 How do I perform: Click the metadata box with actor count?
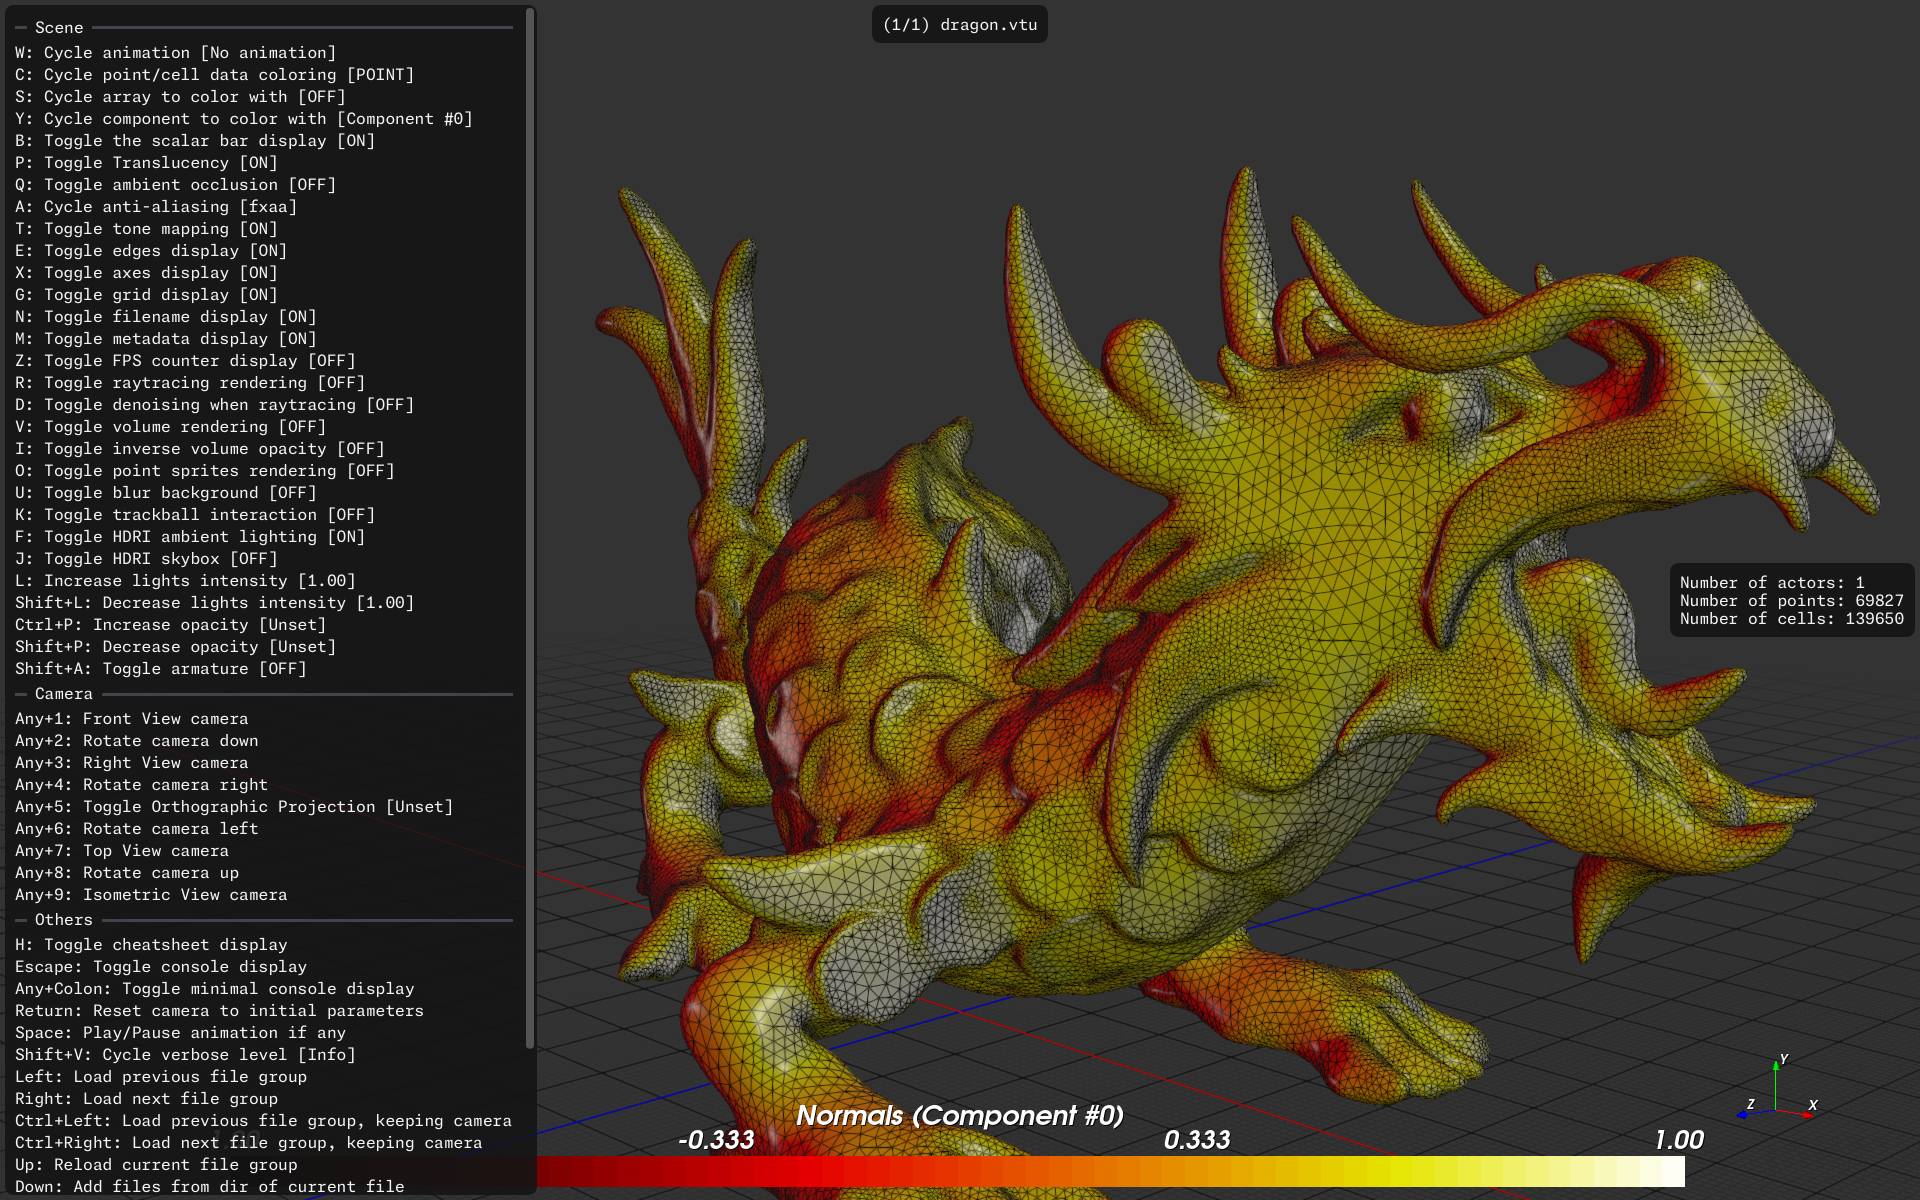point(1791,601)
